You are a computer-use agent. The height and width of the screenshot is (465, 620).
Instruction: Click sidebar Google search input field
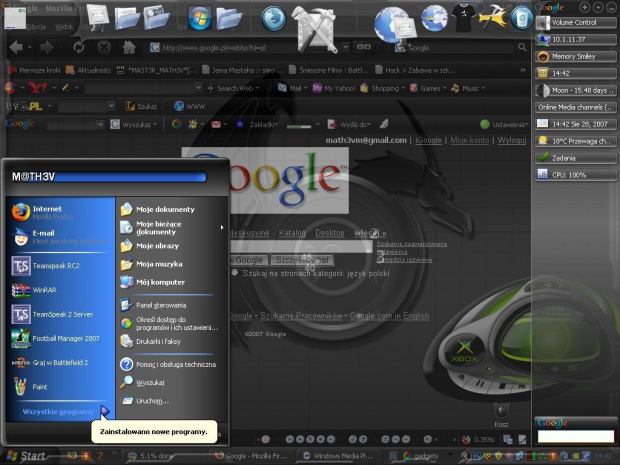coord(575,436)
